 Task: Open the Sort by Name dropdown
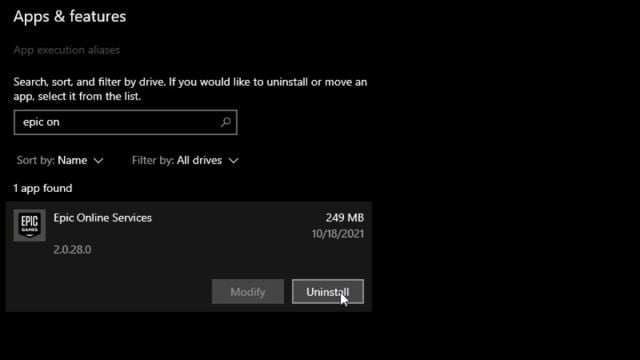click(x=60, y=160)
